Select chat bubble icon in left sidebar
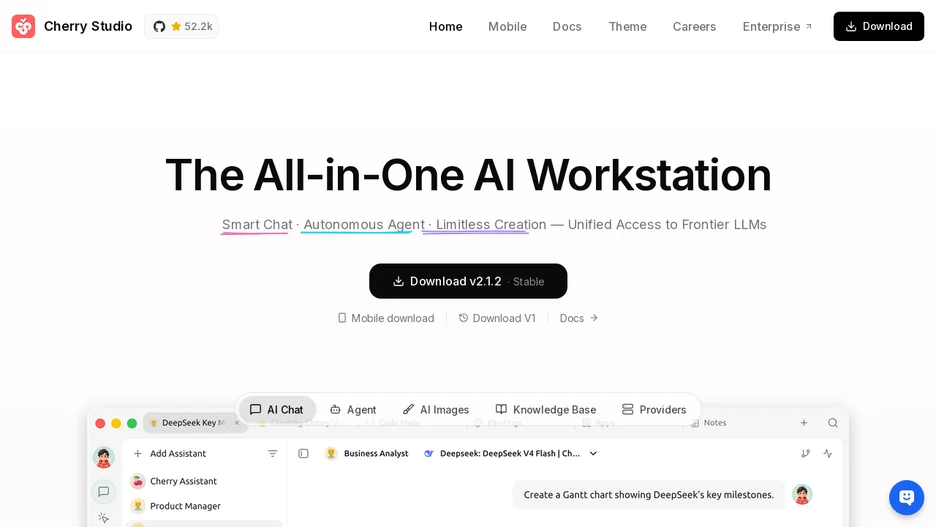 point(103,492)
